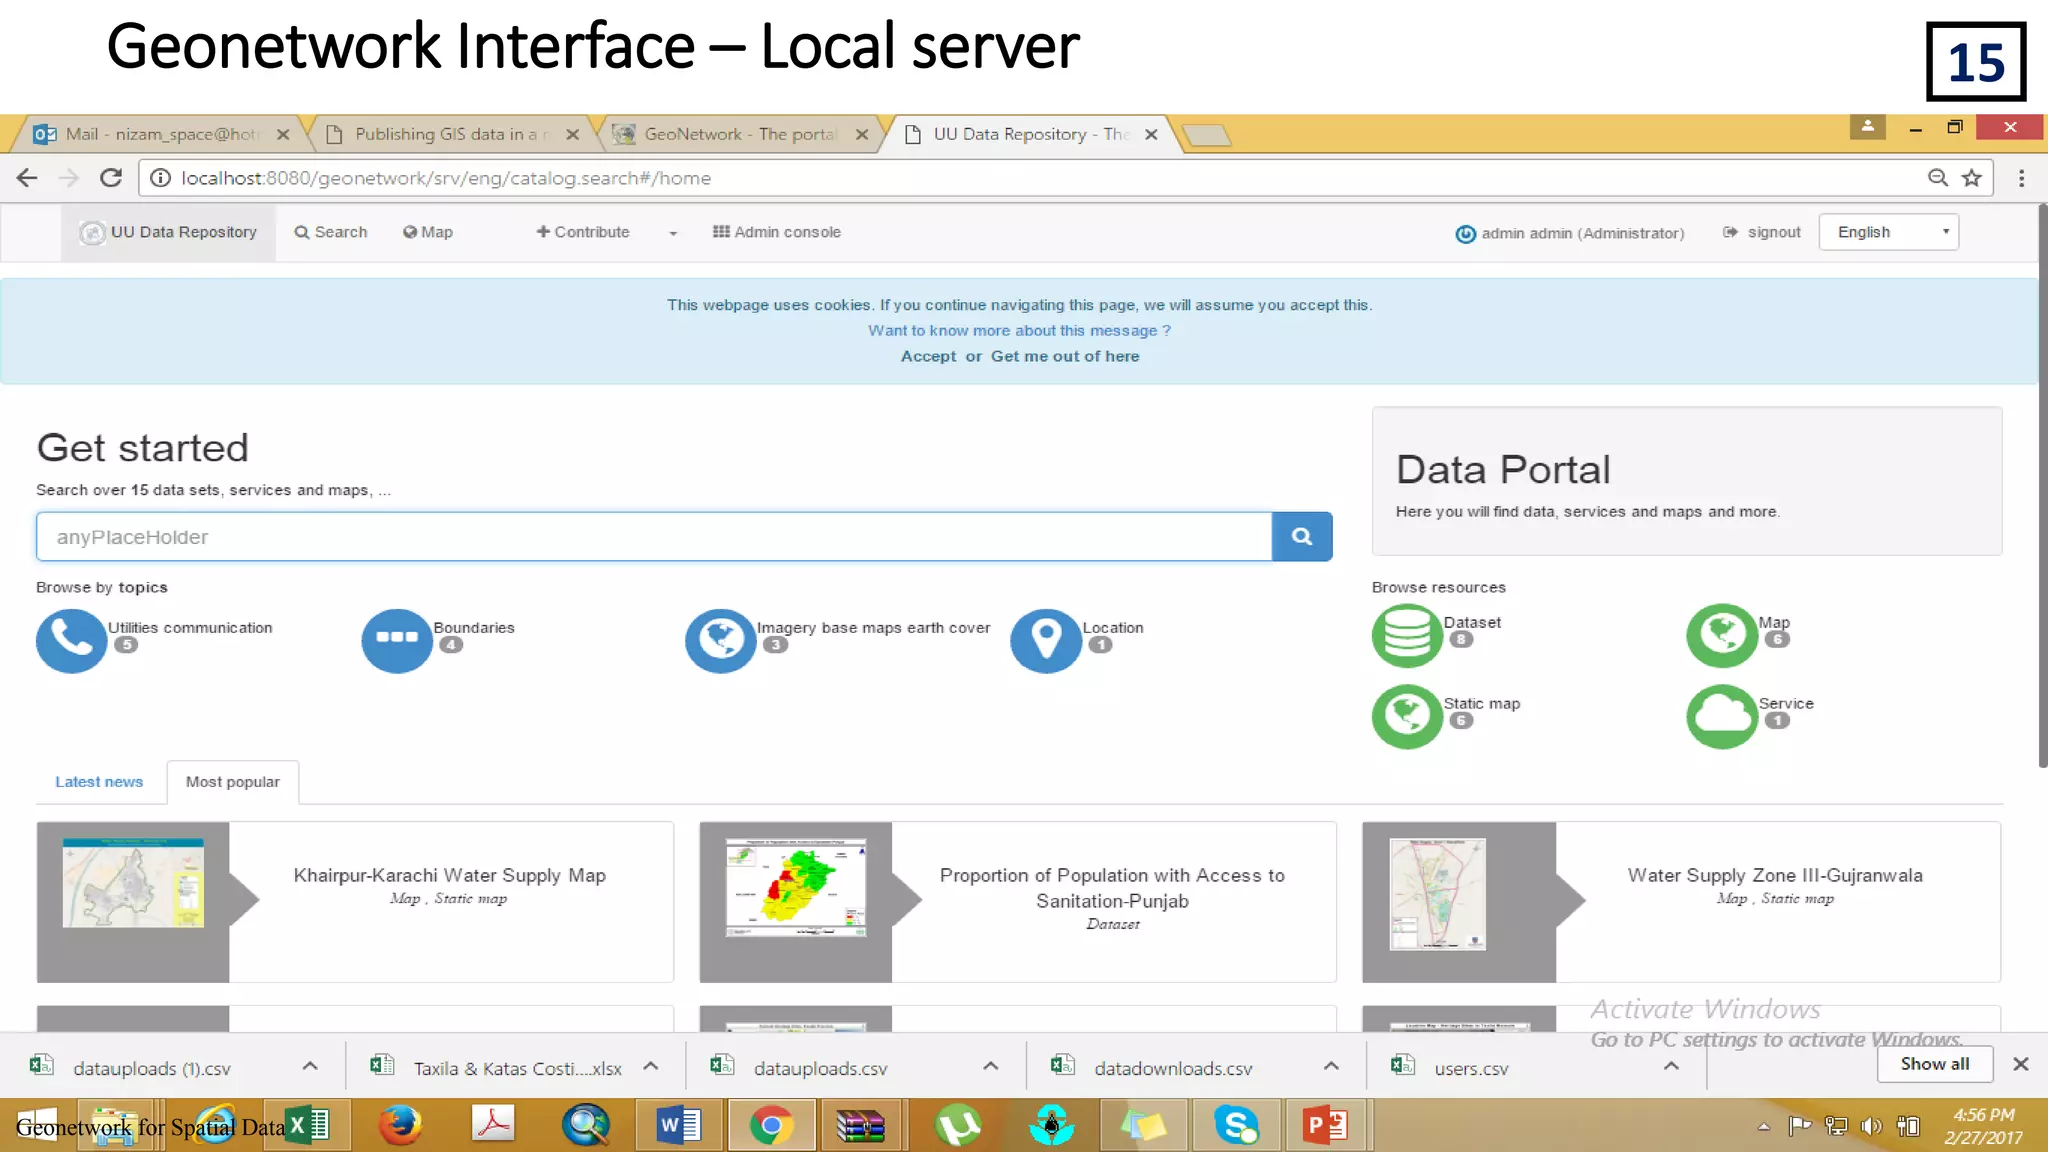Bookmark page with star icon

click(x=1972, y=178)
